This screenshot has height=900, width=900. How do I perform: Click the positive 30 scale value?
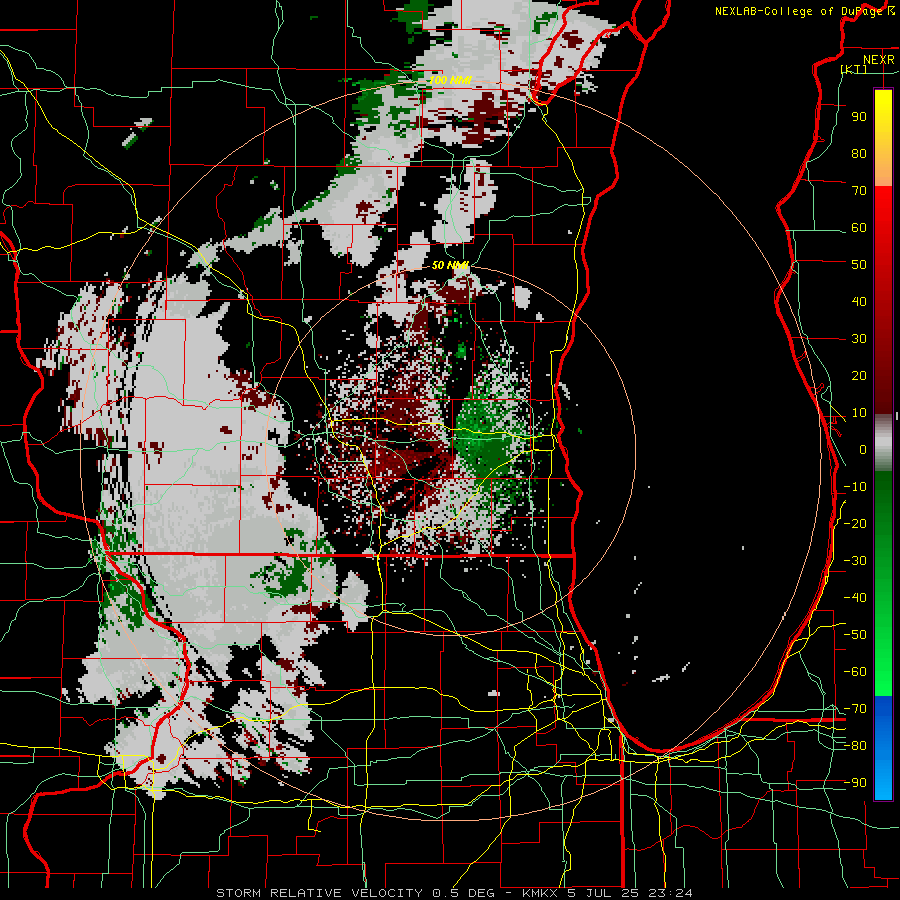coord(859,339)
